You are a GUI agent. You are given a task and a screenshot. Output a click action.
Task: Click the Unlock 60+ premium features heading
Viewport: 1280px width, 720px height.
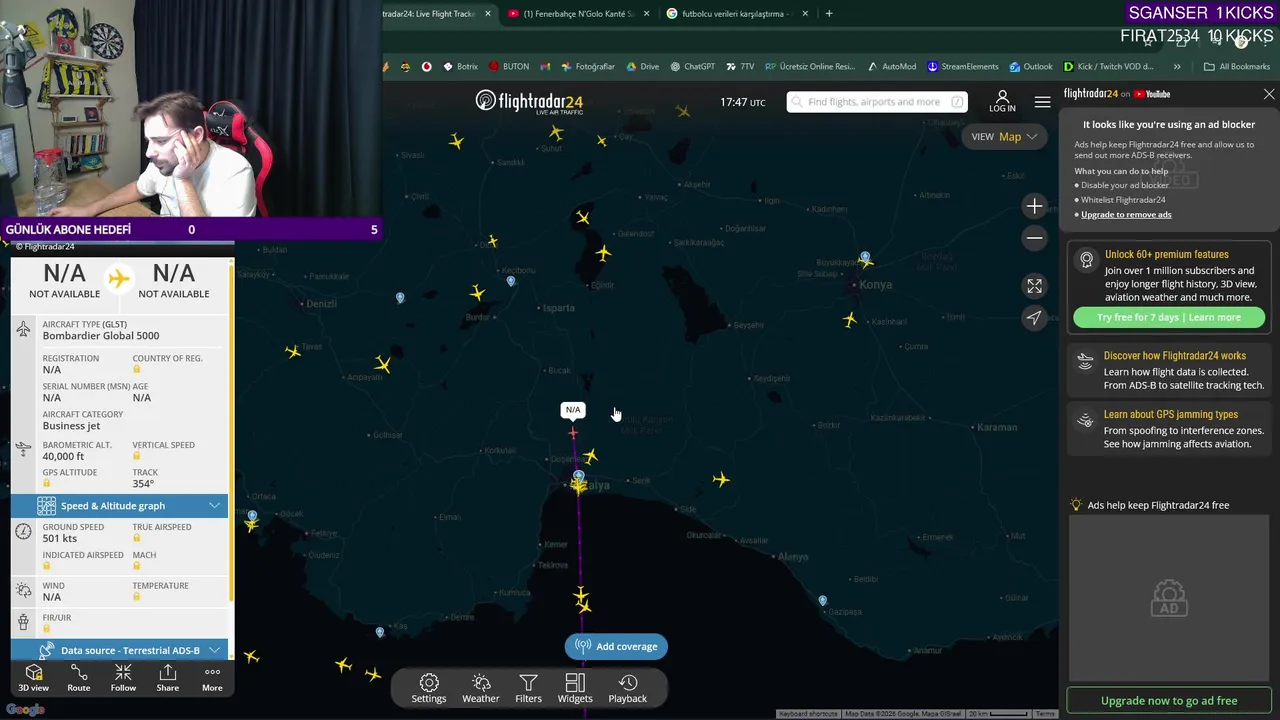pyautogui.click(x=1166, y=255)
